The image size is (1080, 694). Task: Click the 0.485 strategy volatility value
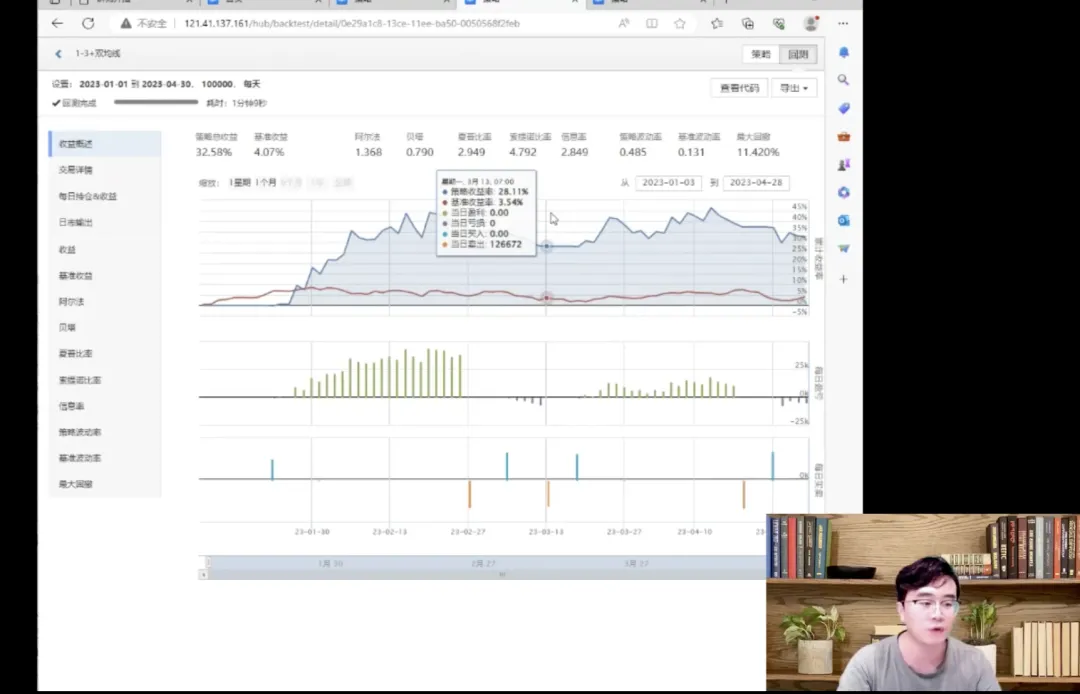pos(633,152)
